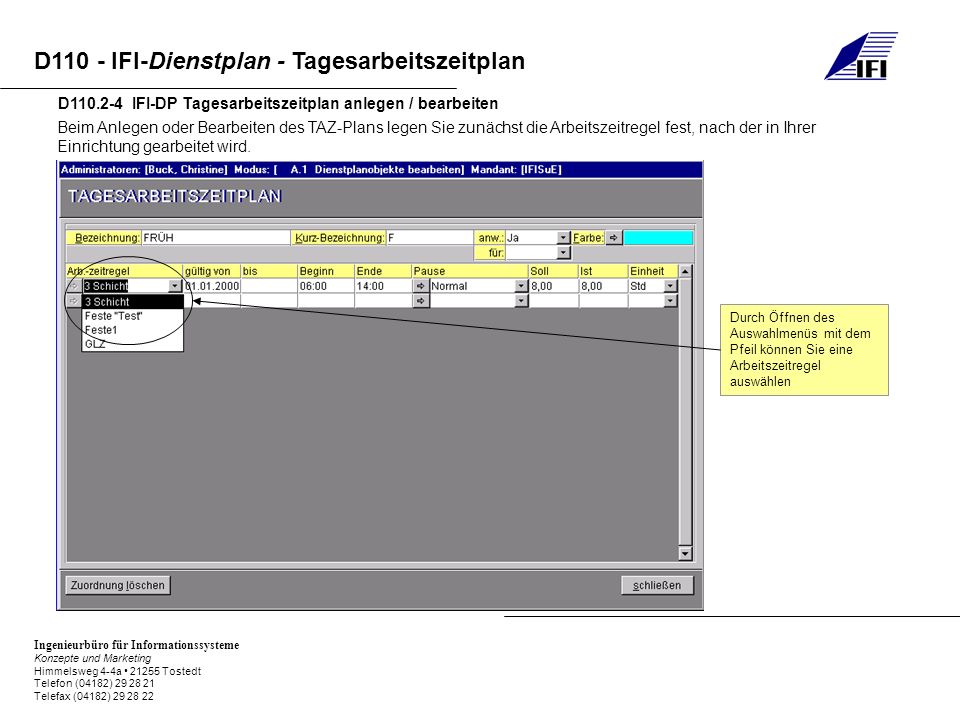960x720 pixels.
Task: Click the empty bis cell in the first row
Action: [269, 286]
